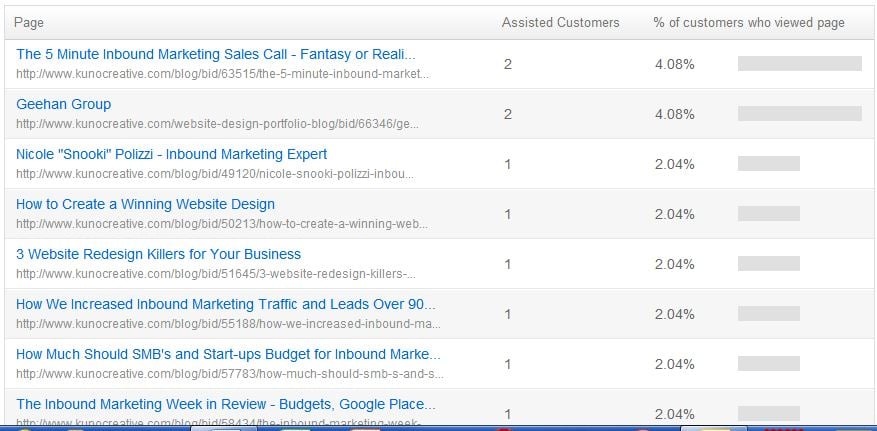Image resolution: width=877 pixels, height=431 pixels.
Task: Click the blog/bid/63515 URL text
Action: (x=222, y=74)
